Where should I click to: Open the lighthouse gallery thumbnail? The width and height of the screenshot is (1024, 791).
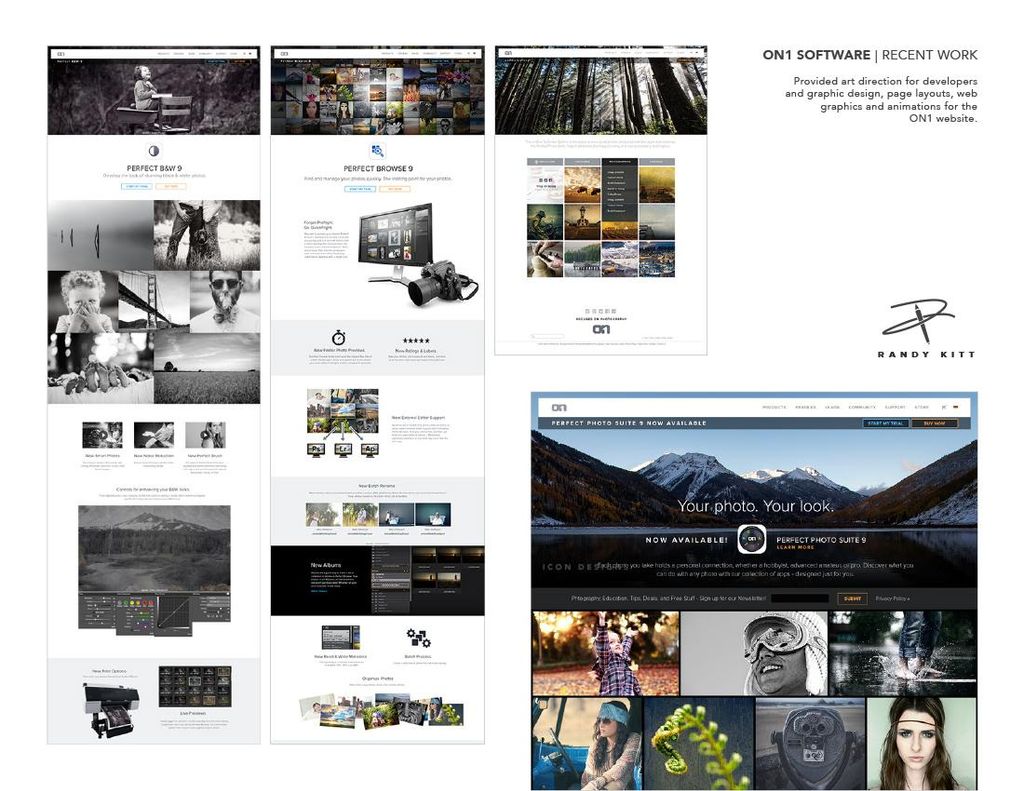[583, 222]
